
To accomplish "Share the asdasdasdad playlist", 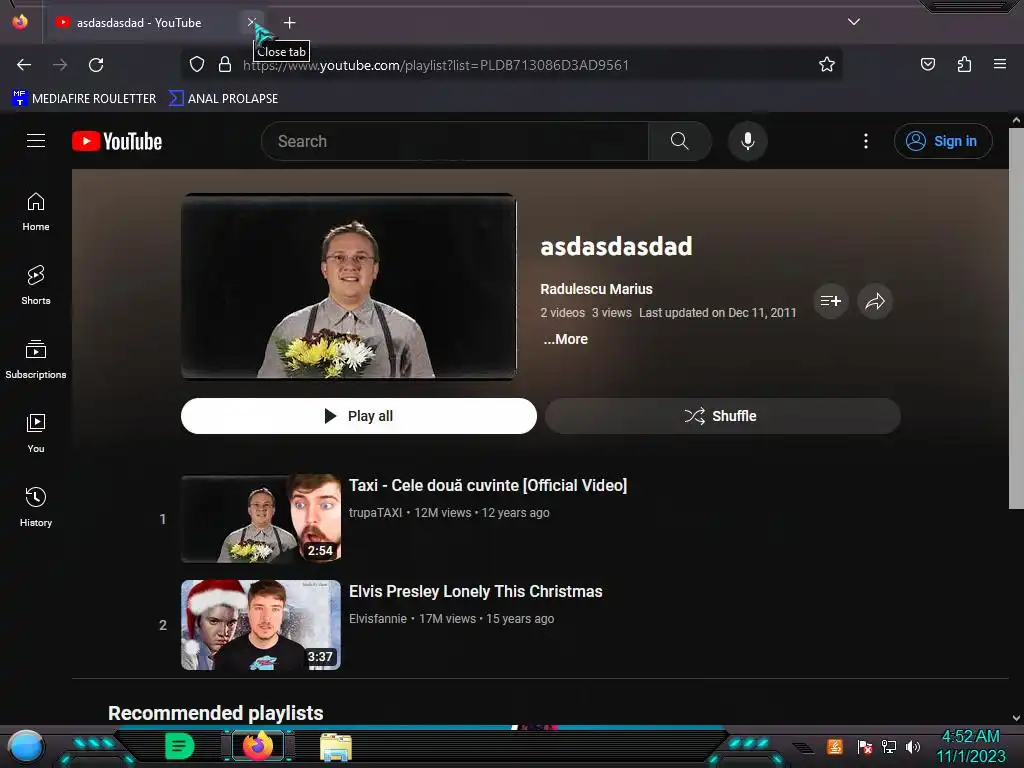I will (875, 301).
